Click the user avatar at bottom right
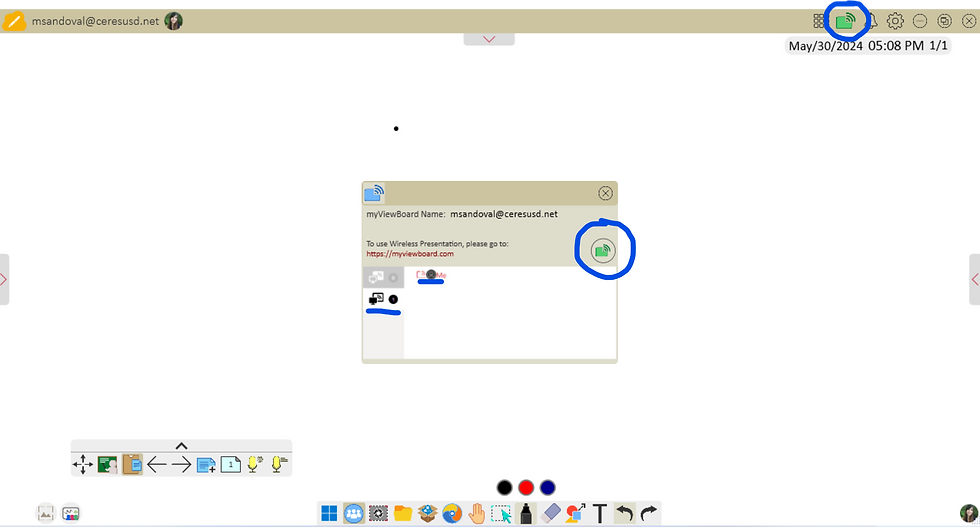Viewport: 980px width, 527px height. point(969,513)
